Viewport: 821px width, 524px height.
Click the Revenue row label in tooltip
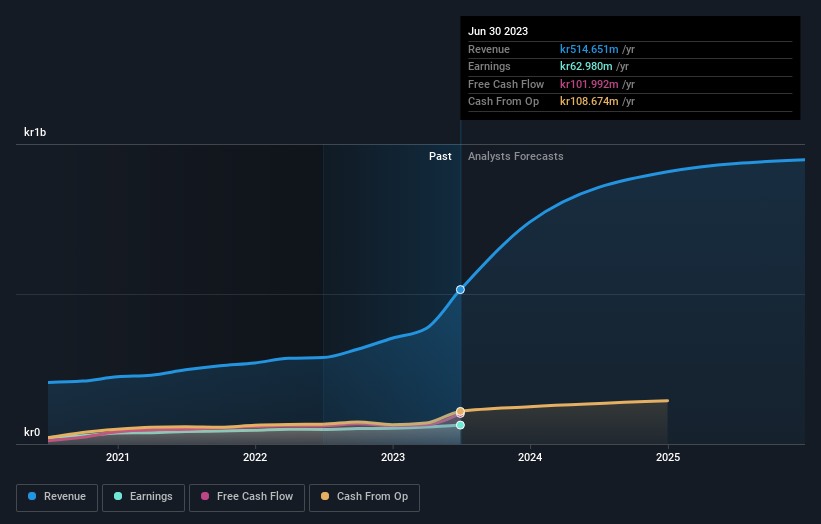[x=489, y=49]
